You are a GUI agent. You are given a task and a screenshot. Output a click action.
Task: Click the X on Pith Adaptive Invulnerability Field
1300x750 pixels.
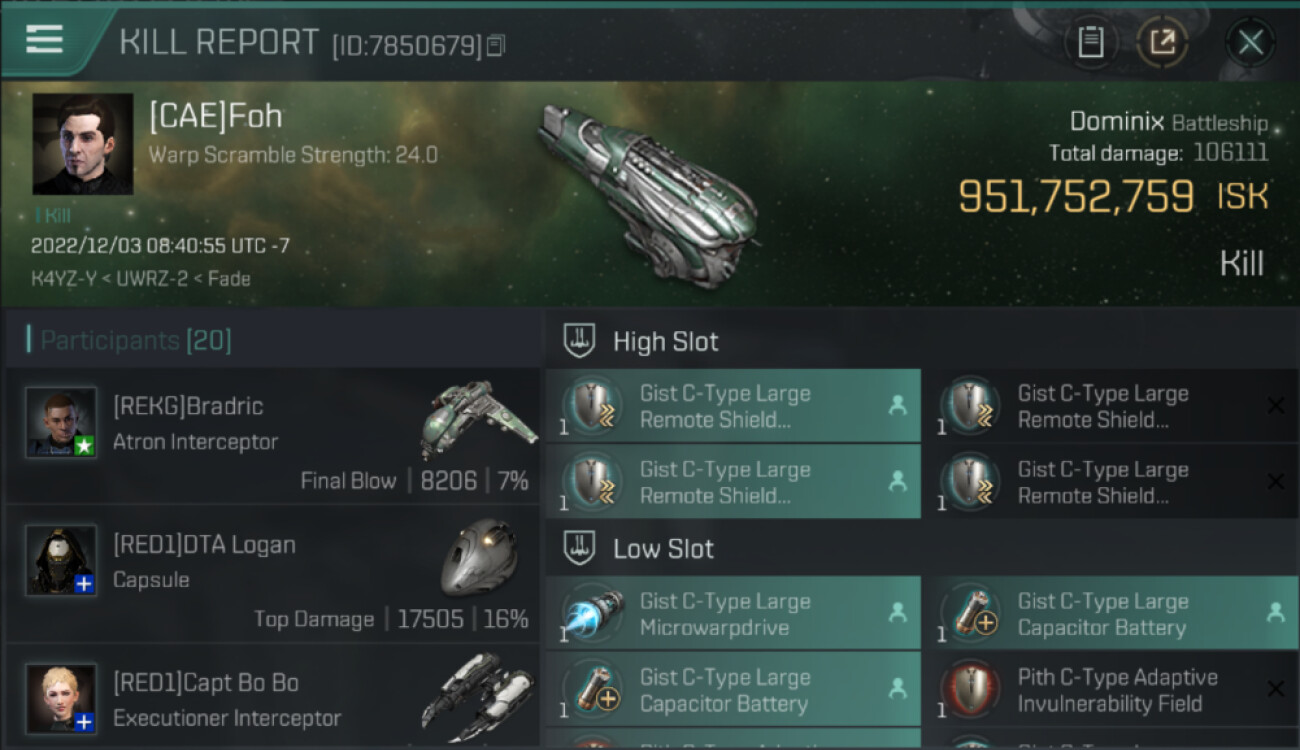click(x=1275, y=689)
